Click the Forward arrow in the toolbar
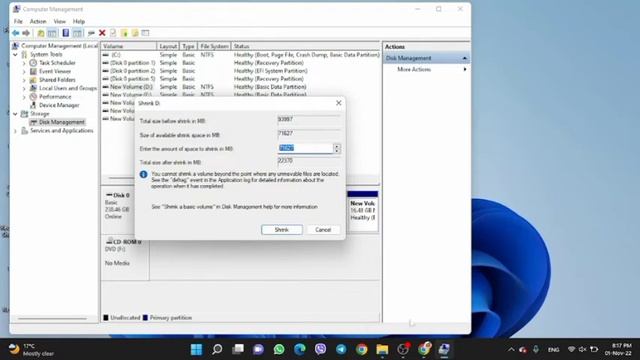This screenshot has width=640, height=360. coord(26,33)
